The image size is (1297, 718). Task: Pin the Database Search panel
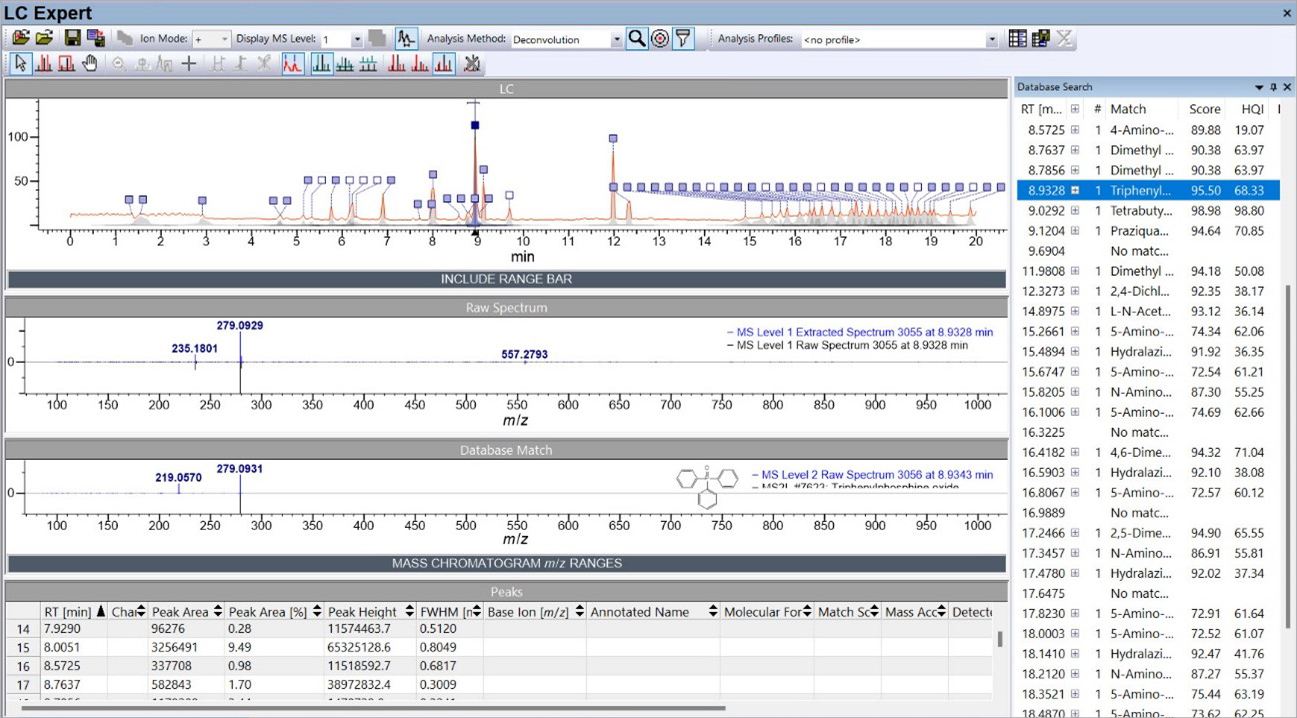pyautogui.click(x=1273, y=87)
